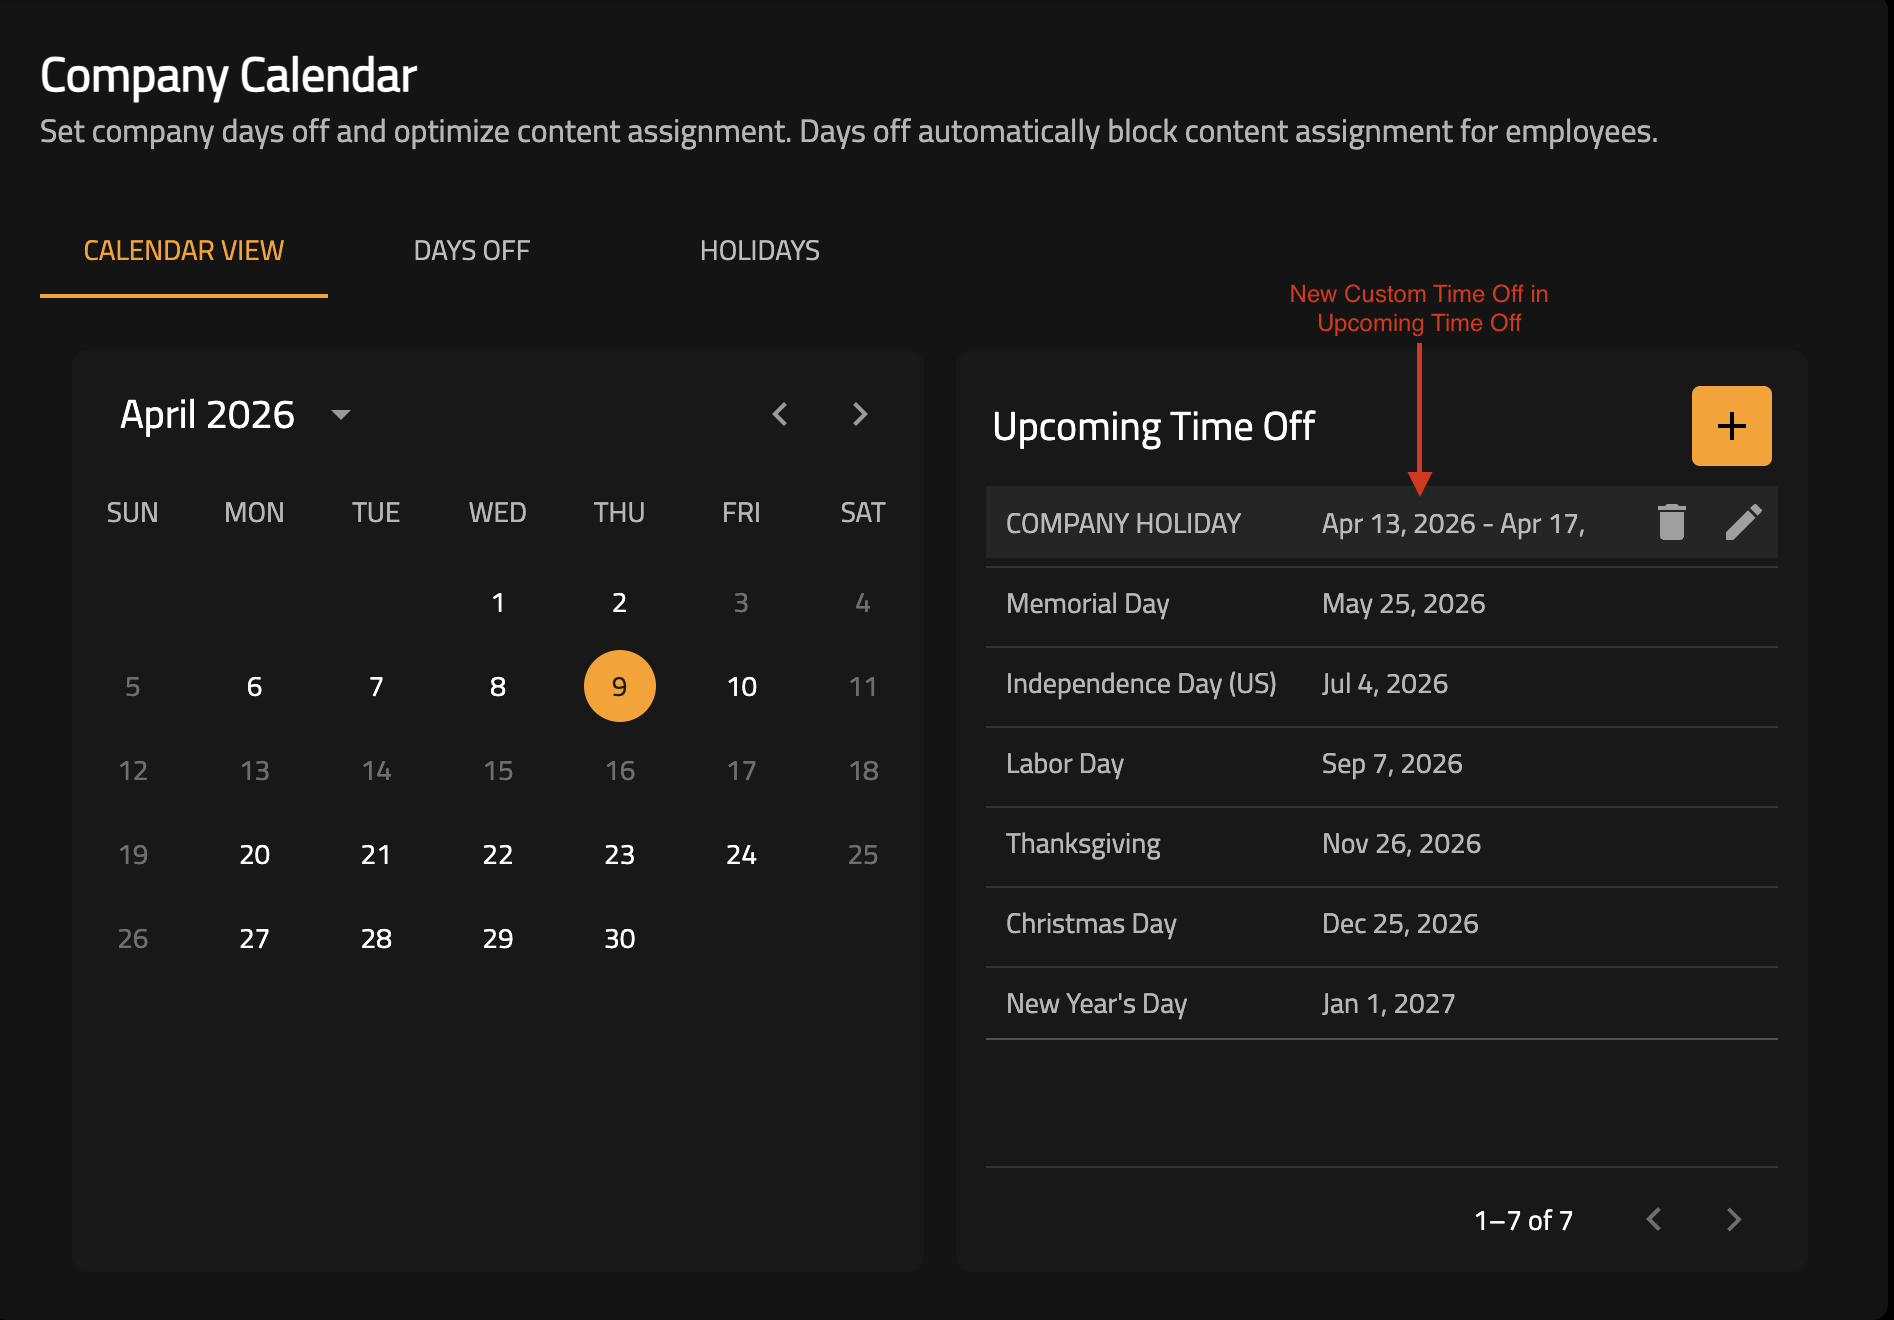1894x1320 pixels.
Task: Go to the next page of time off list
Action: (1733, 1219)
